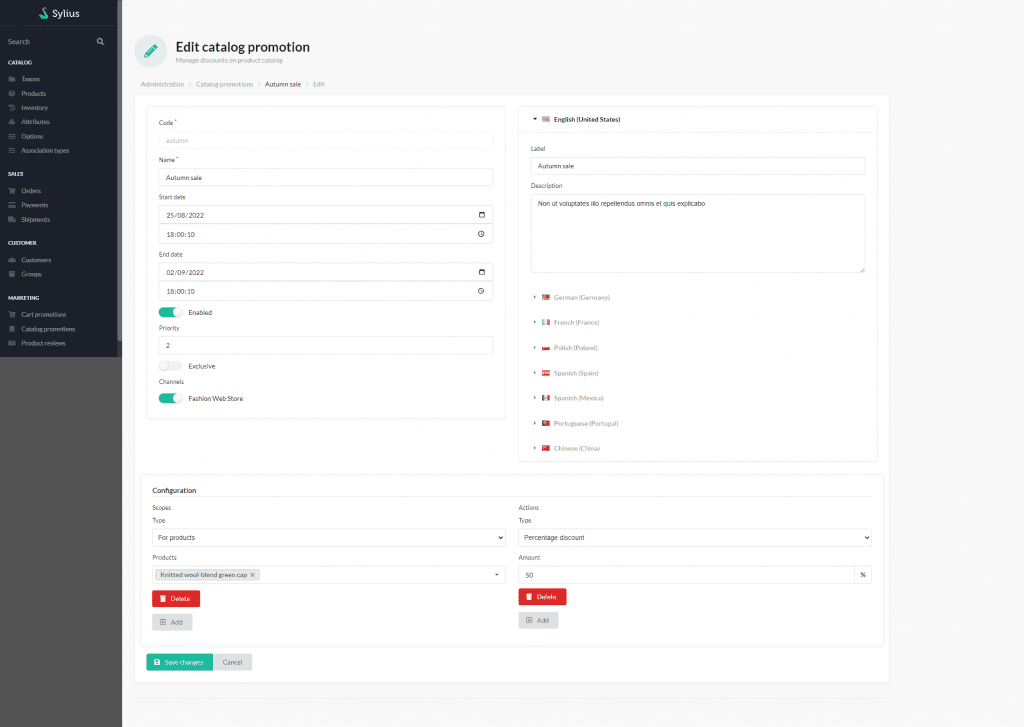This screenshot has height=727, width=1024.
Task: Click the Product reviews icon
Action: tap(12, 344)
